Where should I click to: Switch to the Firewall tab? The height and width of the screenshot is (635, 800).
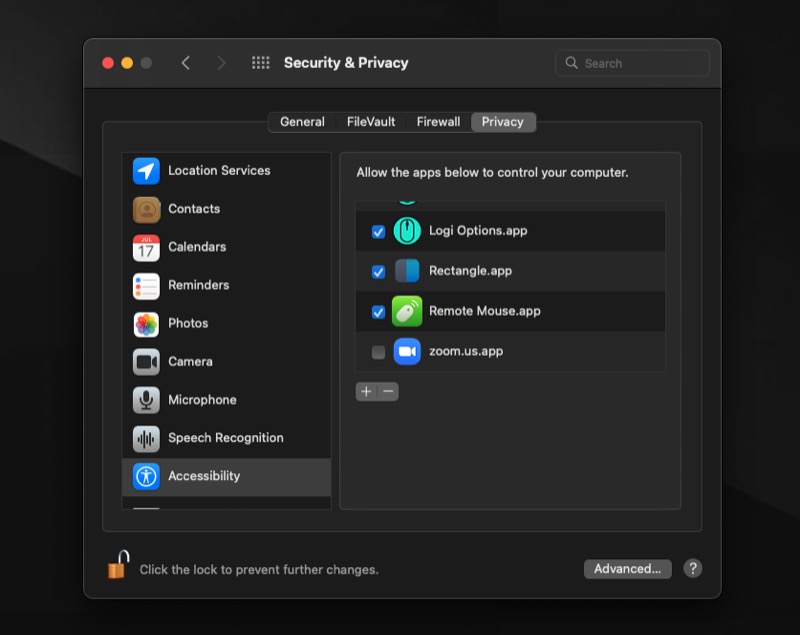tap(438, 122)
